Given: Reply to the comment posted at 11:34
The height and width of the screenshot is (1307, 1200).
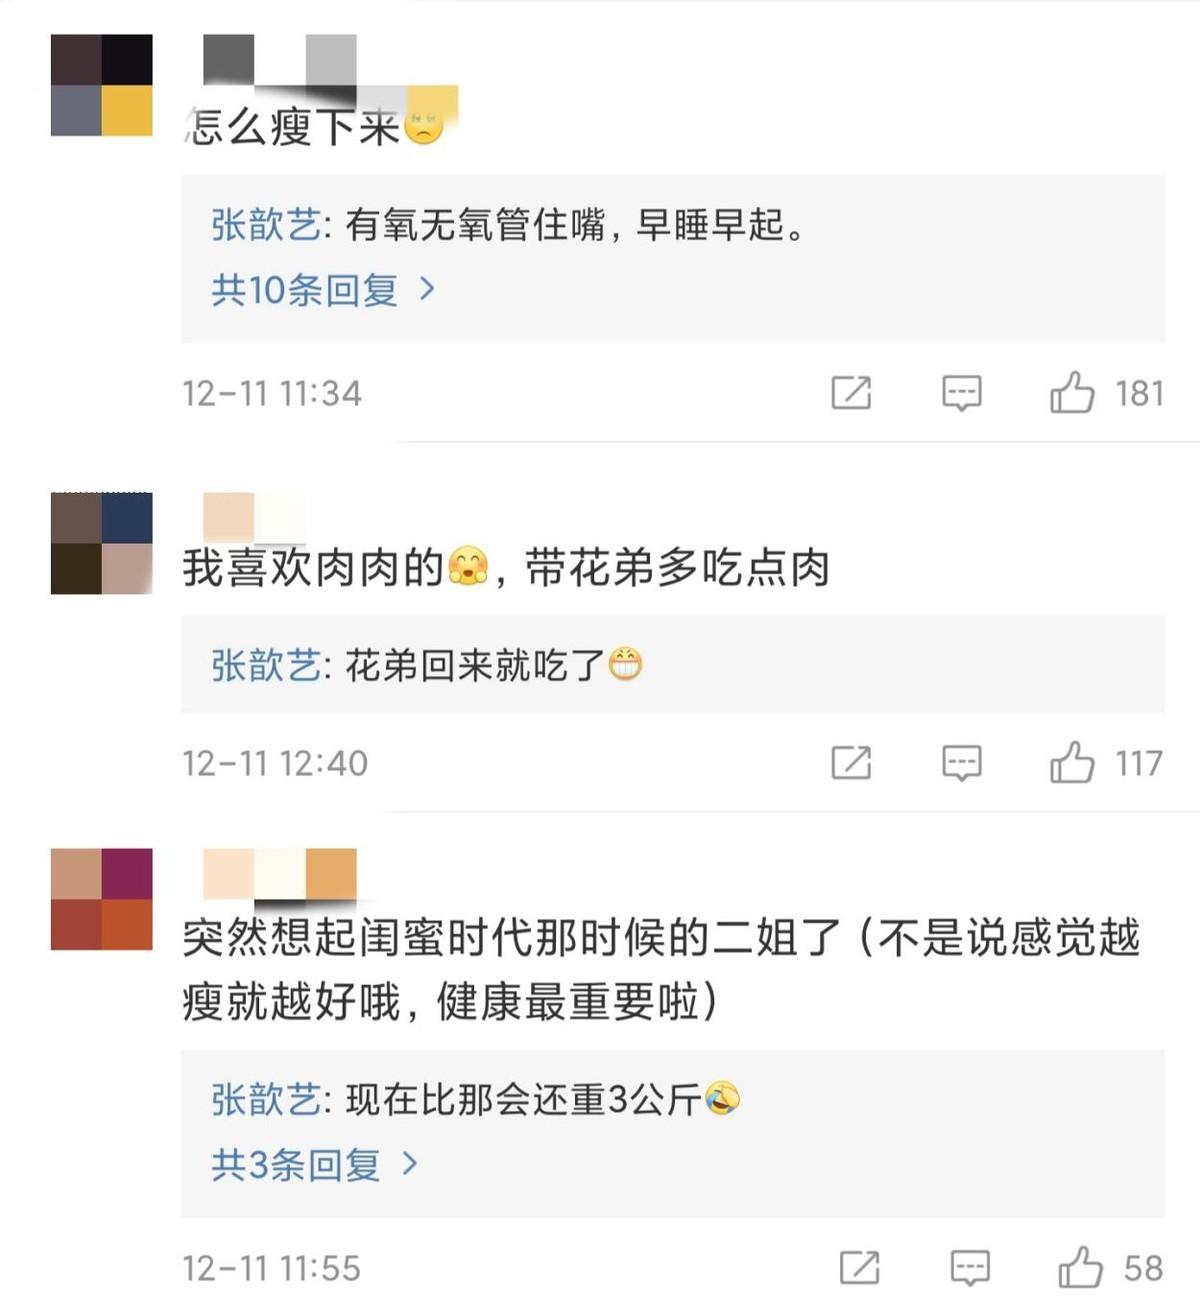Looking at the screenshot, I should (962, 393).
